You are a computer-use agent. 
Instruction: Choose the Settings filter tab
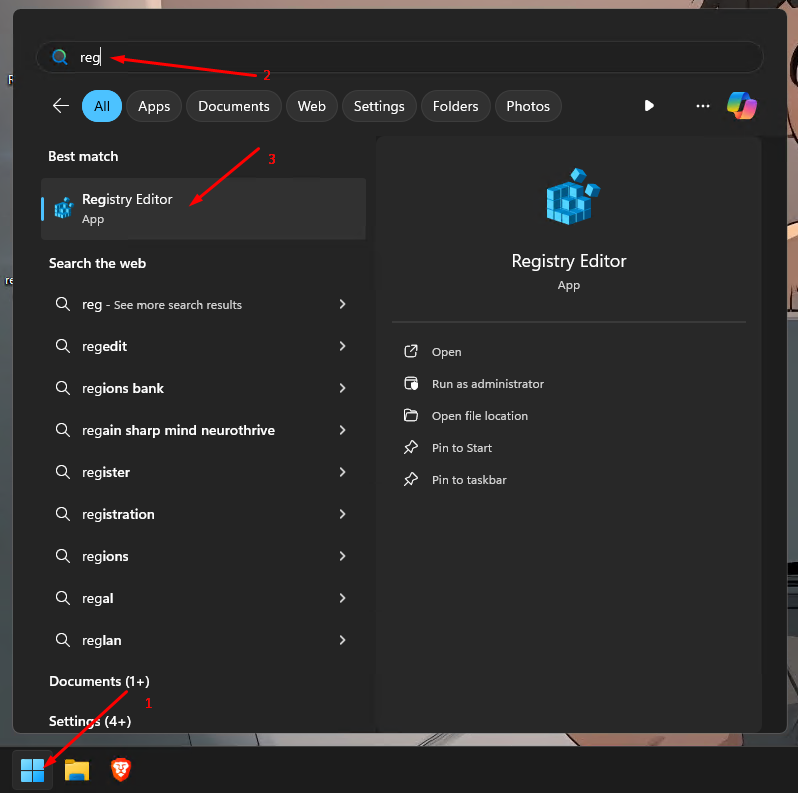379,106
